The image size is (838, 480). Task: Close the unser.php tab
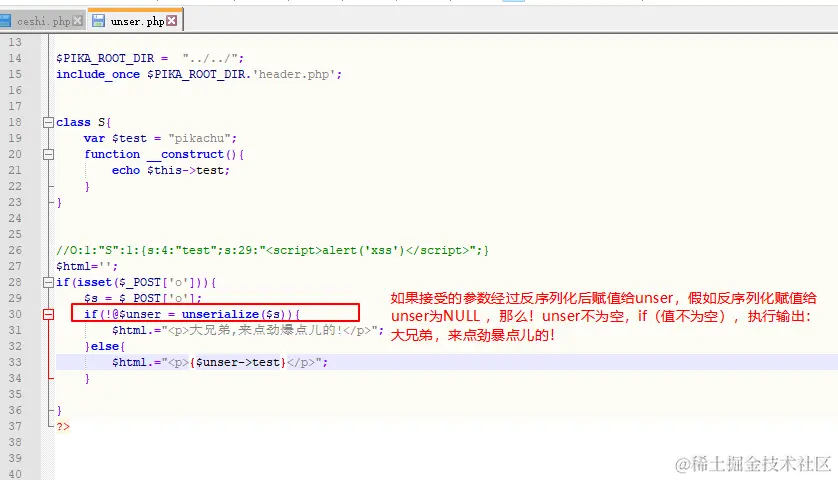172,21
